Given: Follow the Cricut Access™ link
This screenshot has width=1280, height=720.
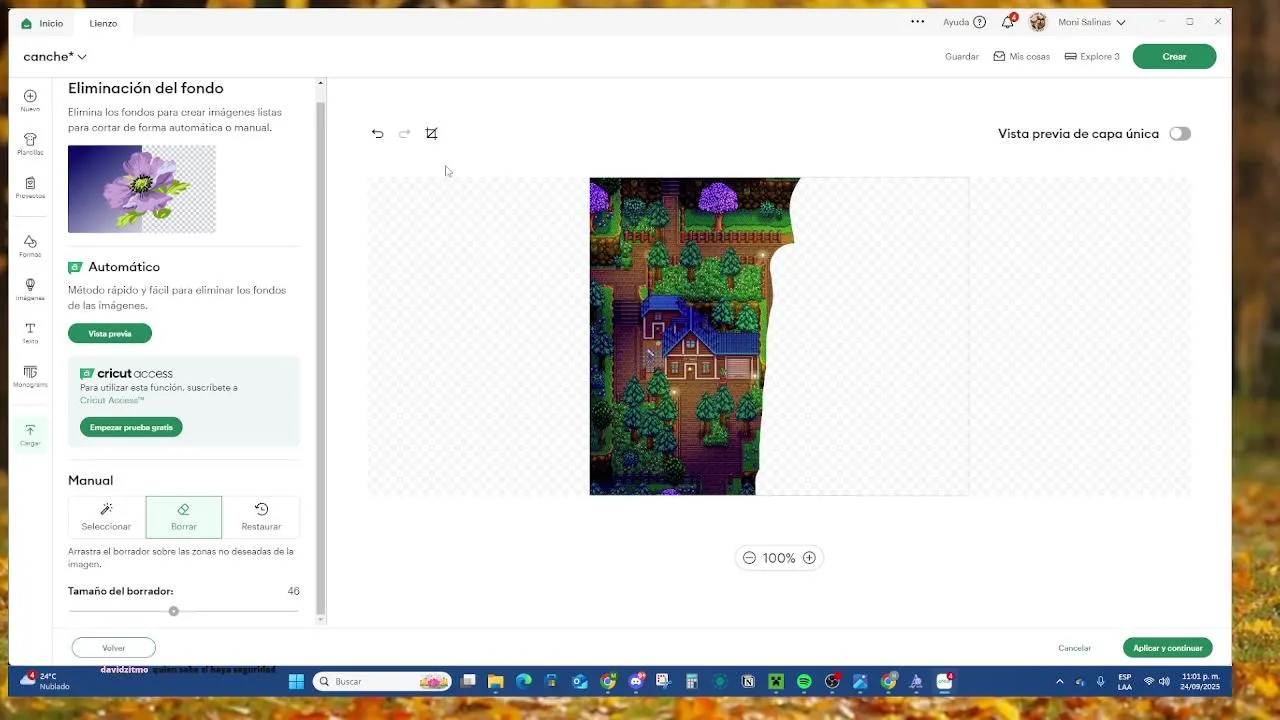Looking at the screenshot, I should pyautogui.click(x=112, y=400).
